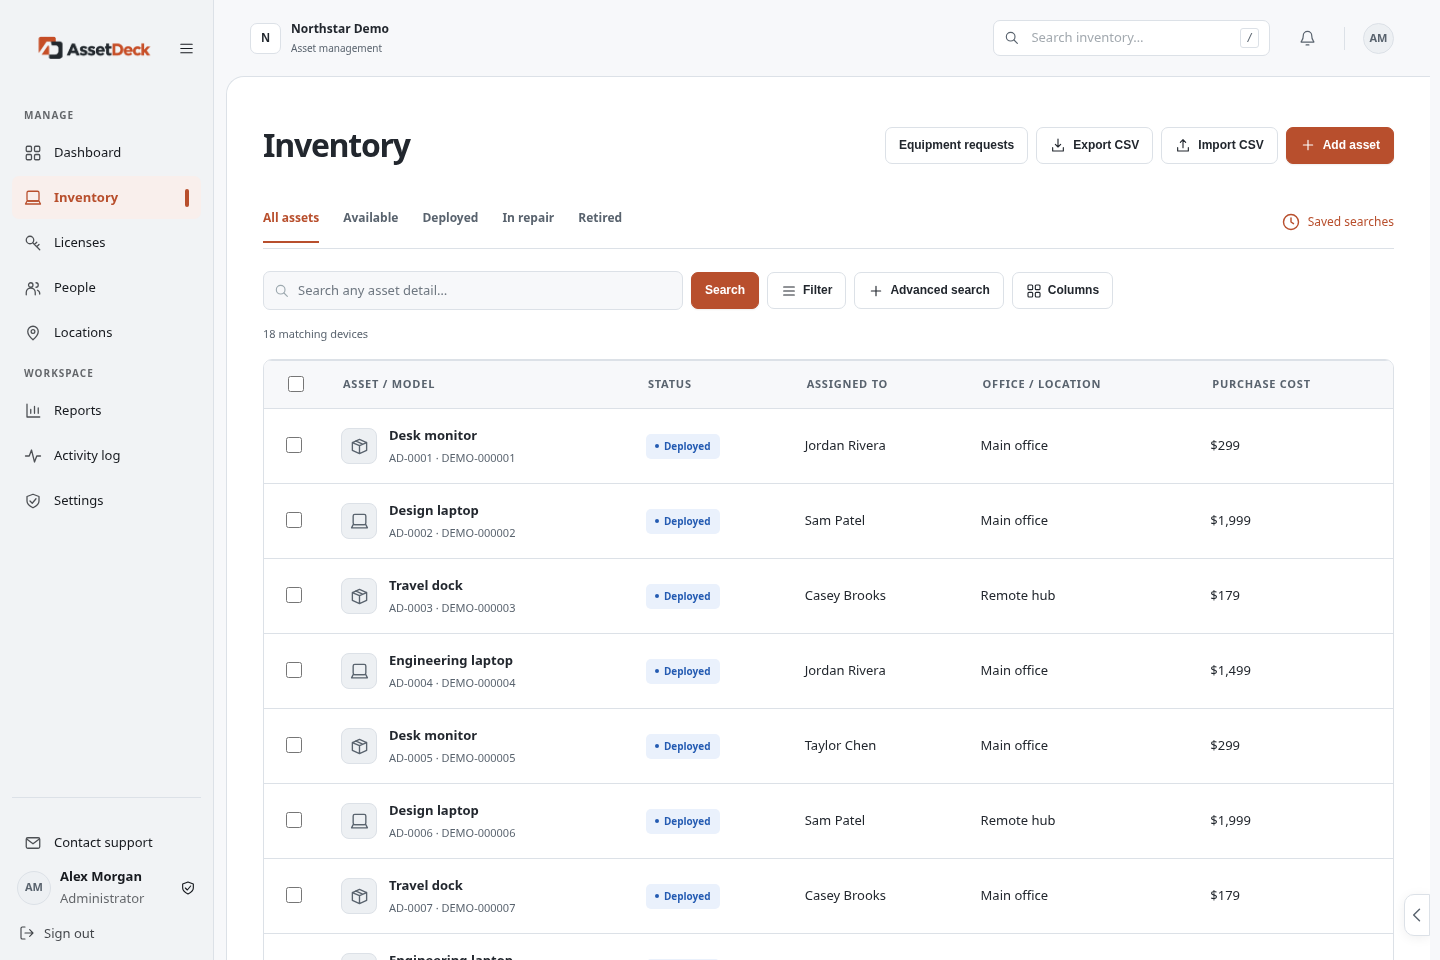Open Equipment requests
Image resolution: width=1440 pixels, height=960 pixels.
(x=956, y=145)
